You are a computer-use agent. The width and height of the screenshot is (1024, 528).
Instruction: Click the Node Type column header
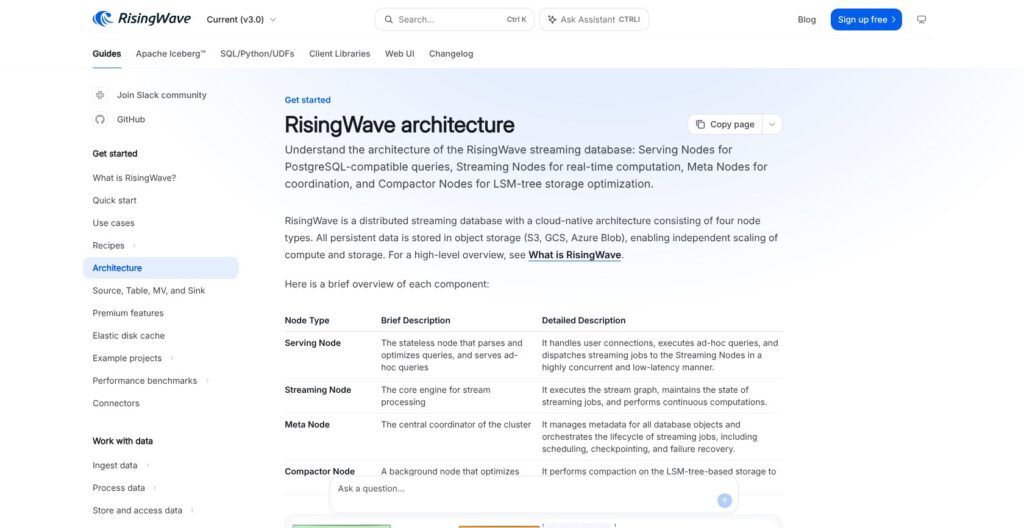click(x=307, y=321)
